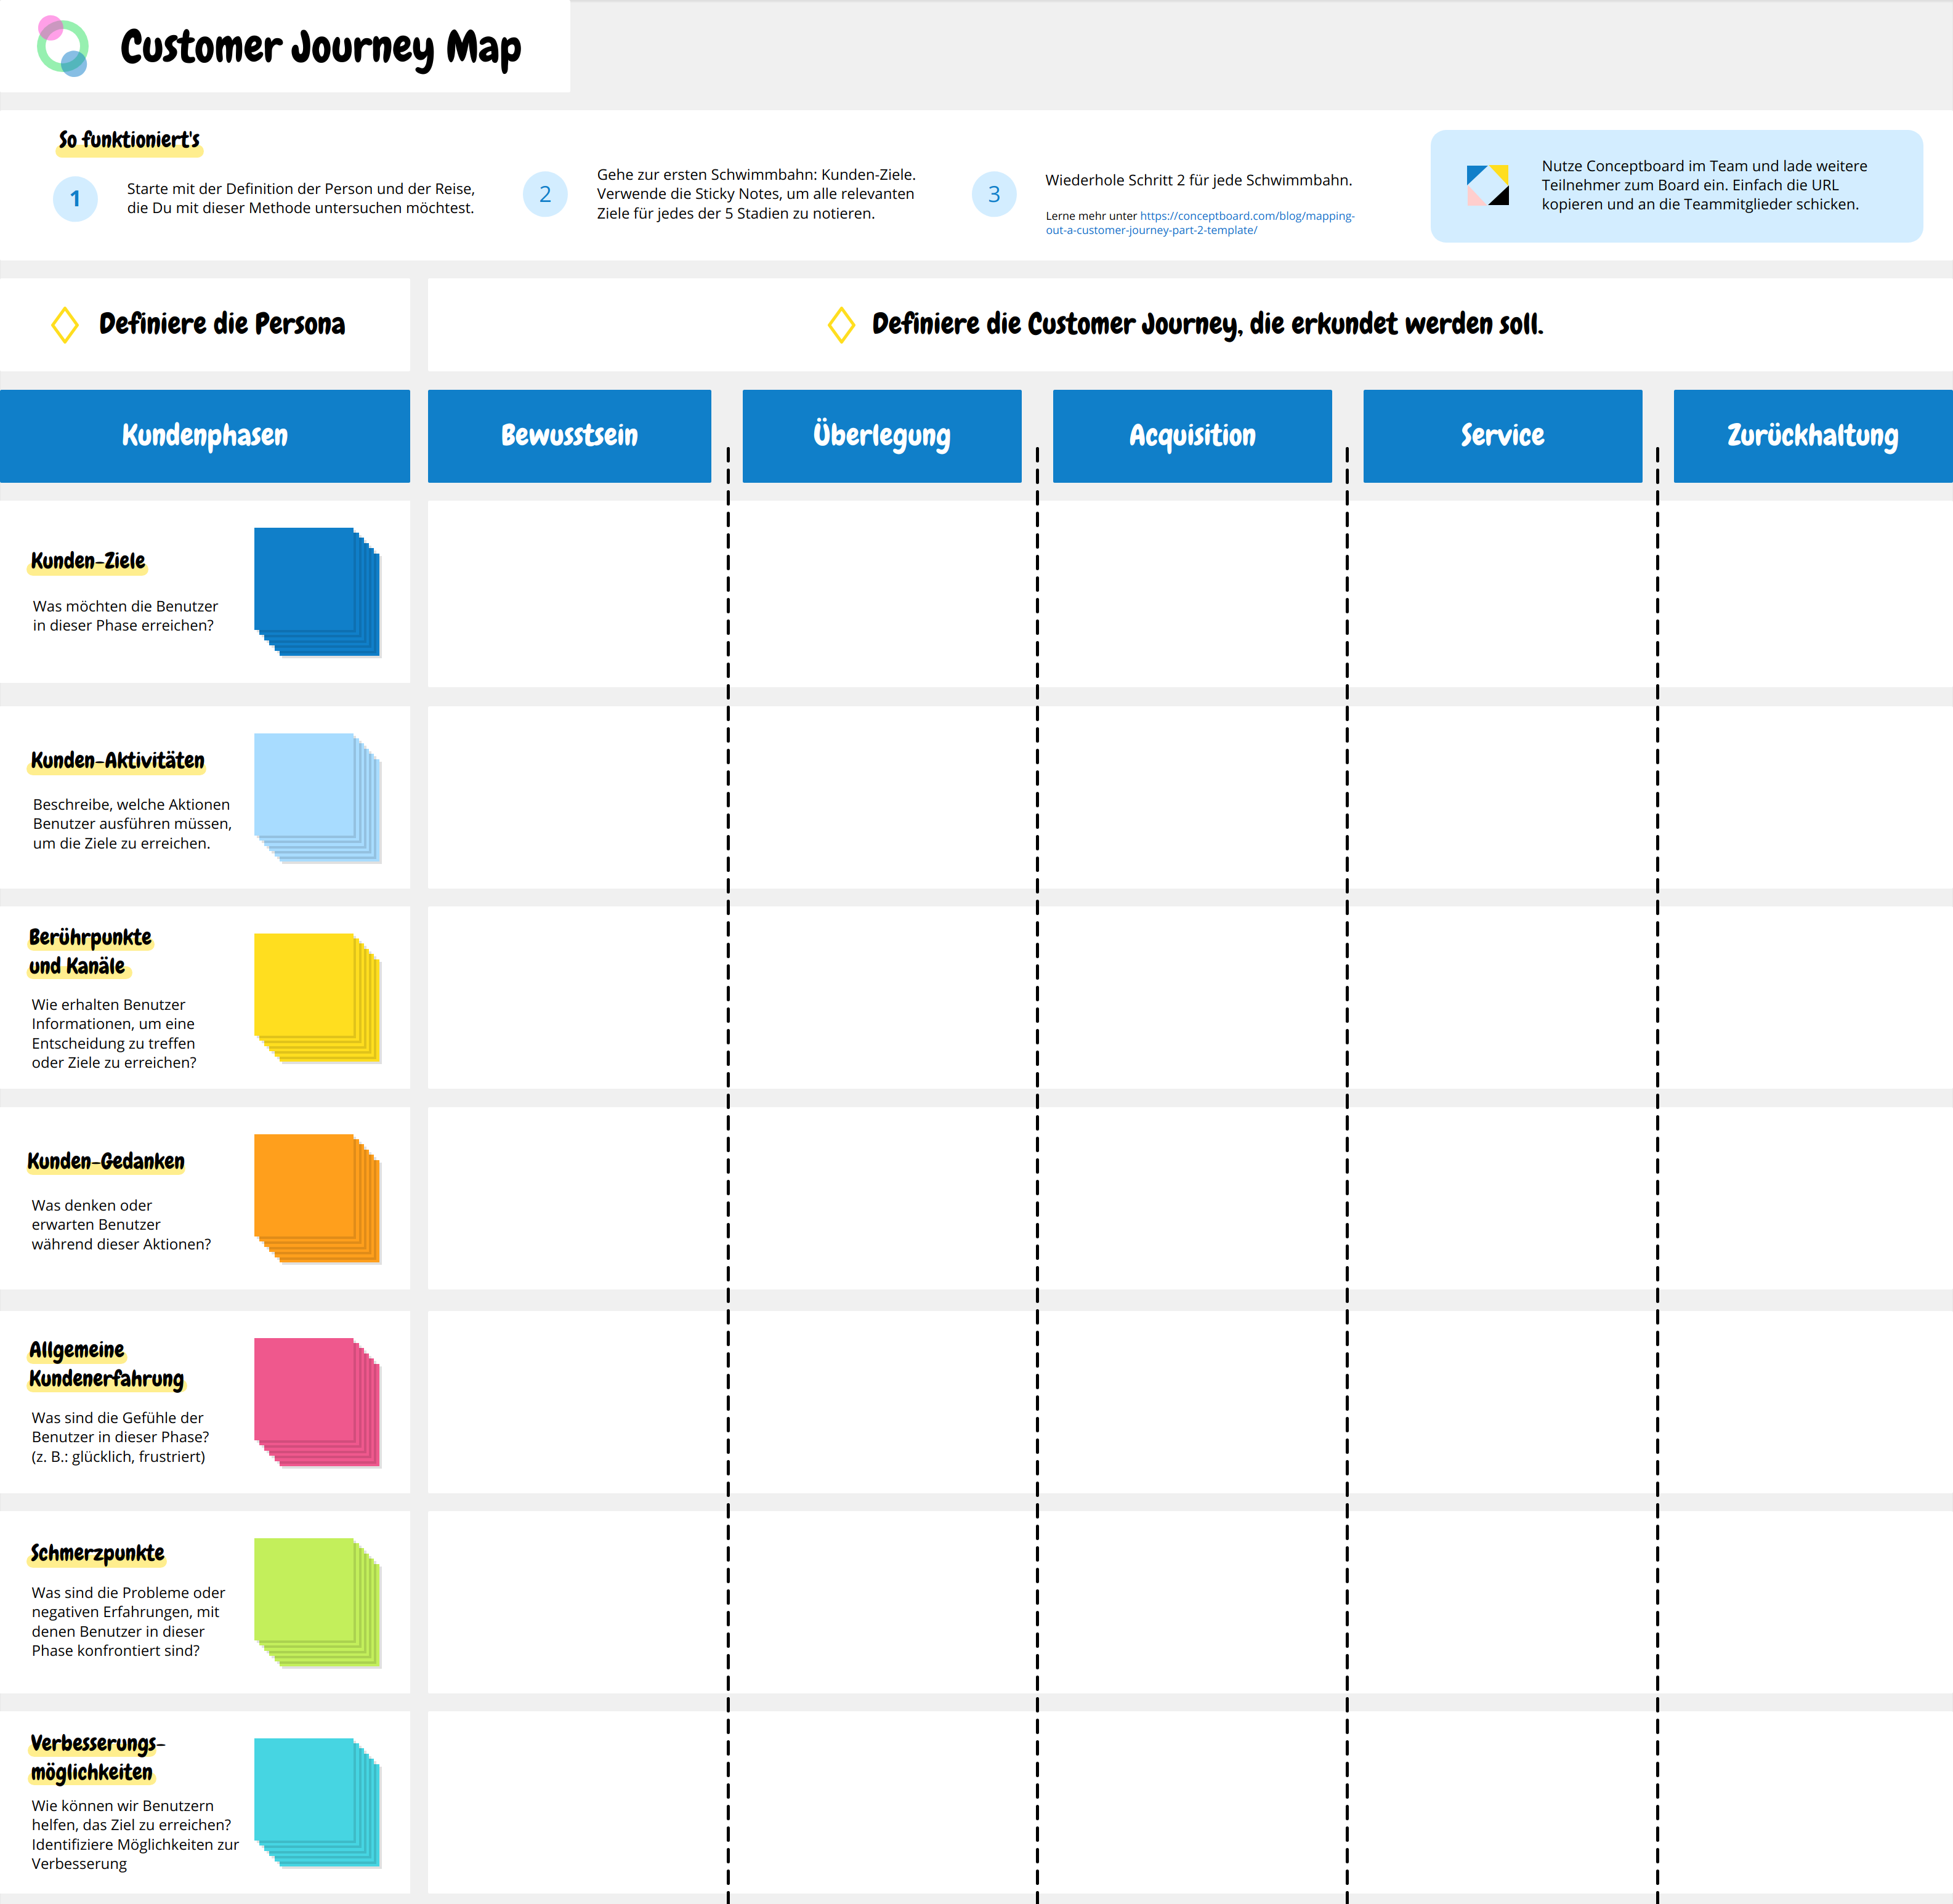Select the Bewusstsein column header
This screenshot has height=1904, width=1953.
click(569, 435)
